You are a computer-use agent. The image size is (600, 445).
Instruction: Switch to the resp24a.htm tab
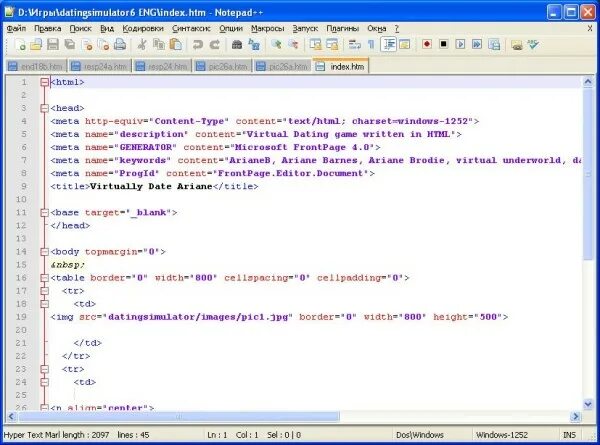tap(99, 66)
